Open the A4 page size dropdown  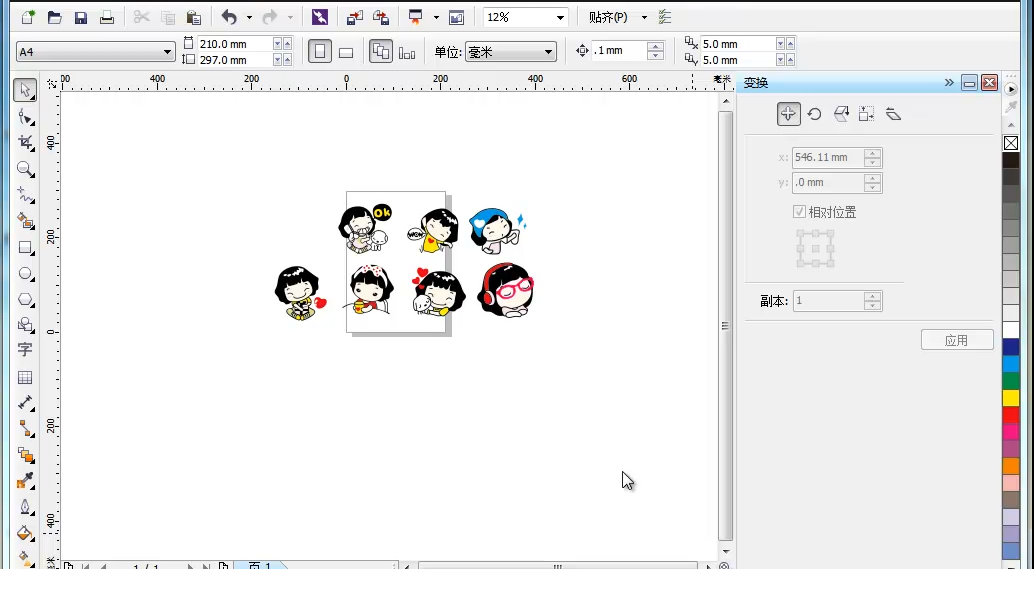pyautogui.click(x=96, y=51)
